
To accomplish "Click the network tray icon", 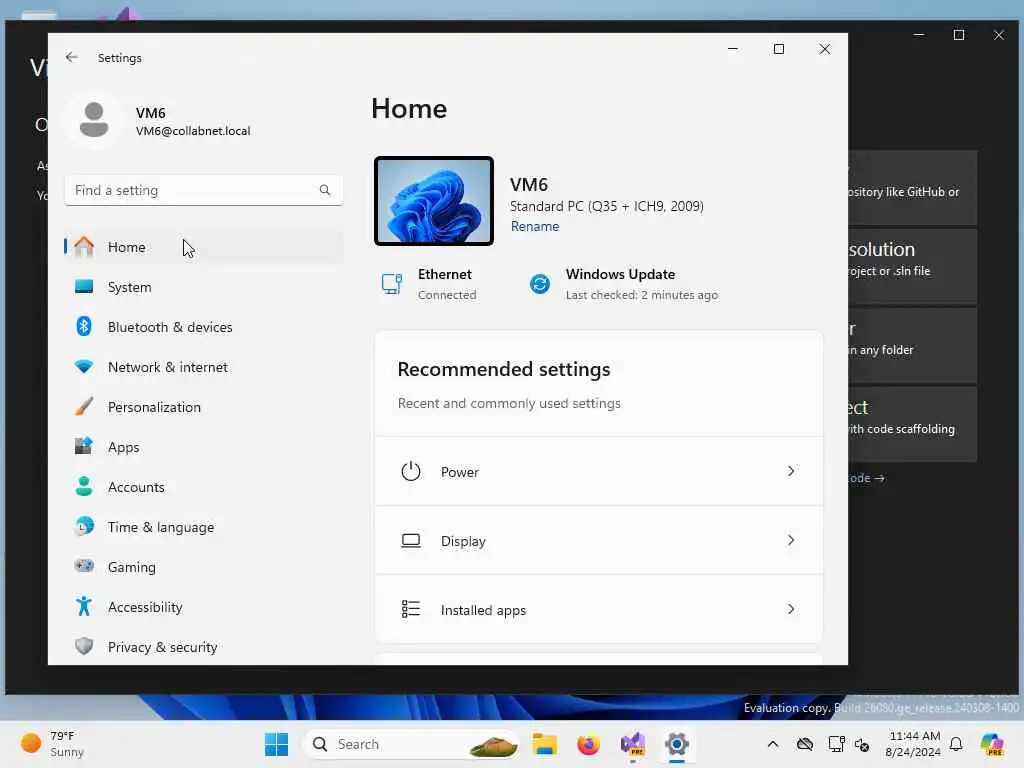I will (x=836, y=744).
